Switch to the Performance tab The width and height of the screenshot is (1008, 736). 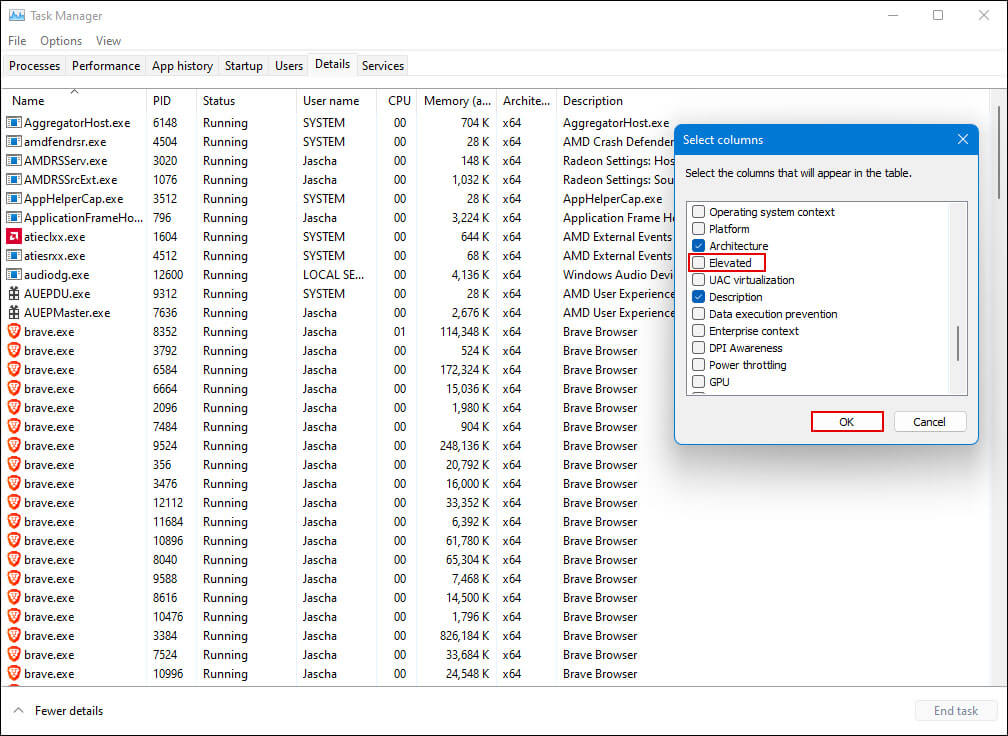106,66
